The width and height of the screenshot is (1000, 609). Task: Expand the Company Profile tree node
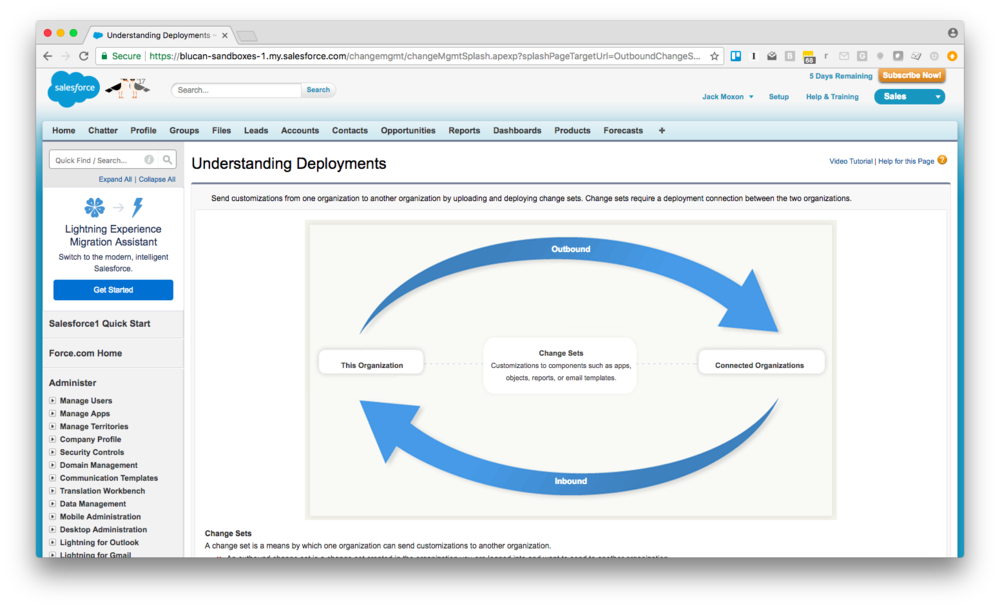[52, 439]
